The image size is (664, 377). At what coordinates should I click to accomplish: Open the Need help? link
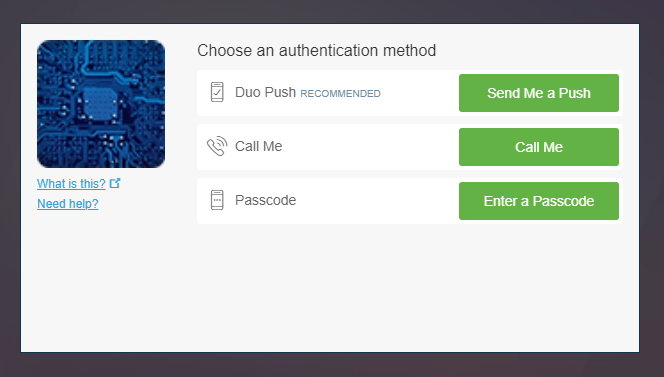(68, 204)
